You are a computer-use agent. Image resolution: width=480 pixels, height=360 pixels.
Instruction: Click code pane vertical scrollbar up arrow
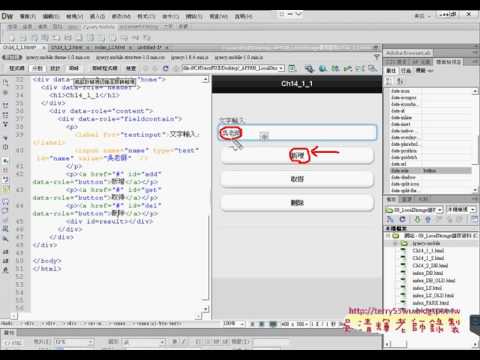(206, 79)
